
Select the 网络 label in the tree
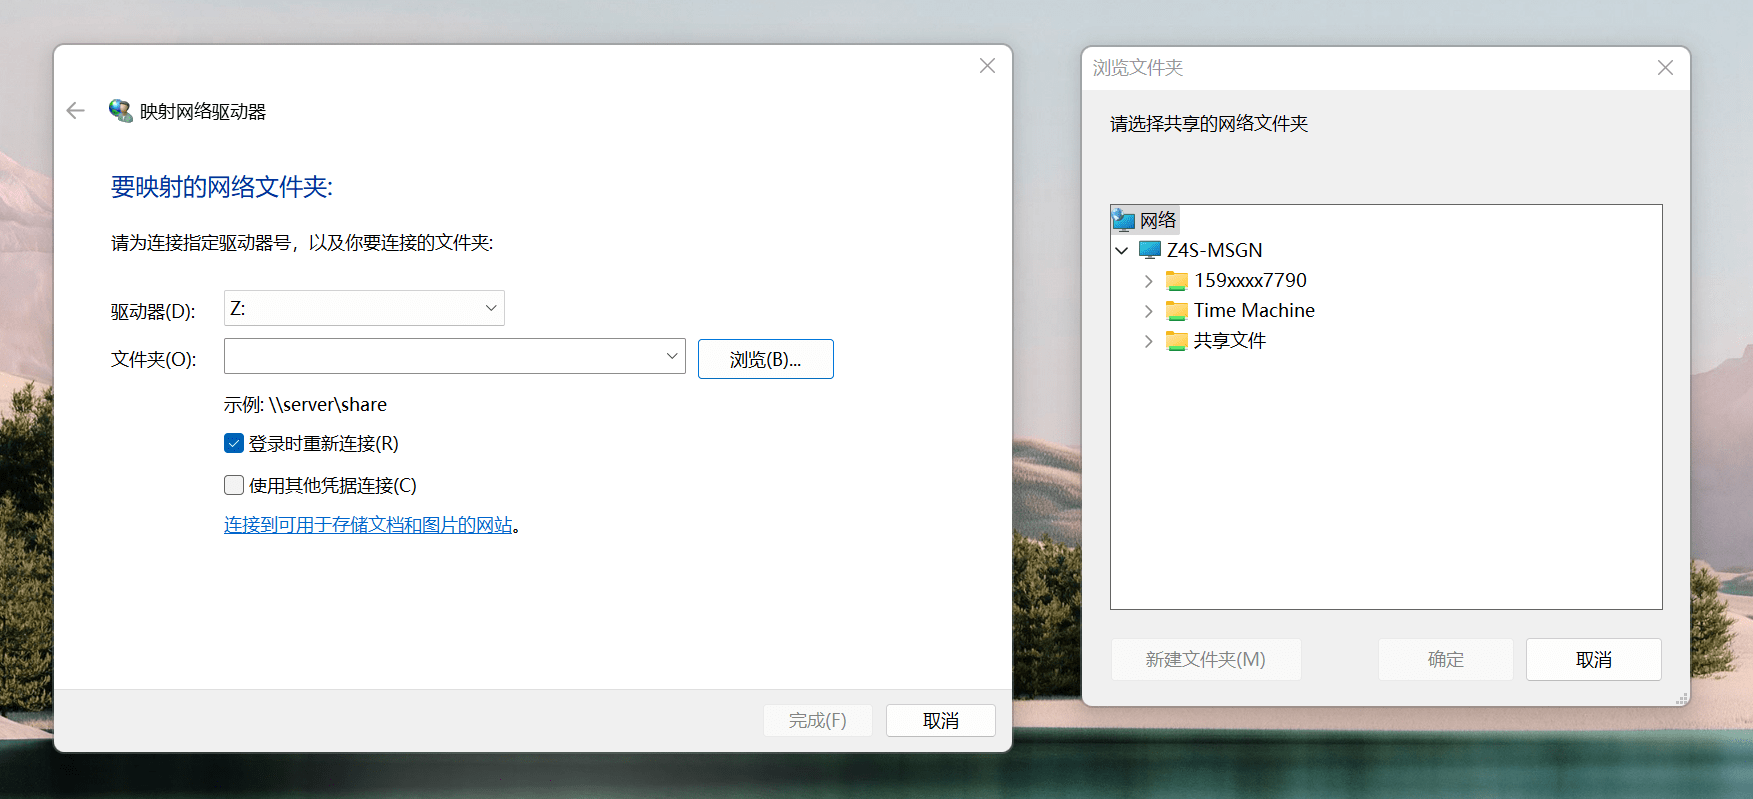(1158, 220)
